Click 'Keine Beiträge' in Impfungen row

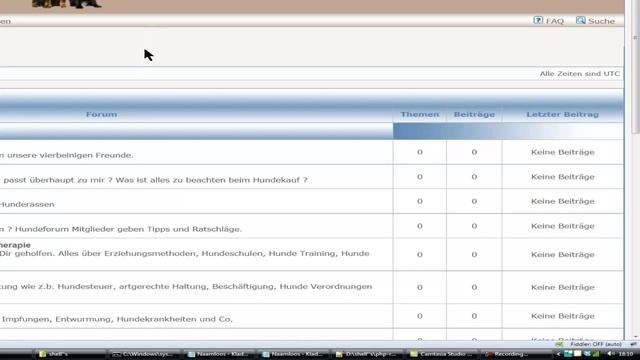pos(563,316)
